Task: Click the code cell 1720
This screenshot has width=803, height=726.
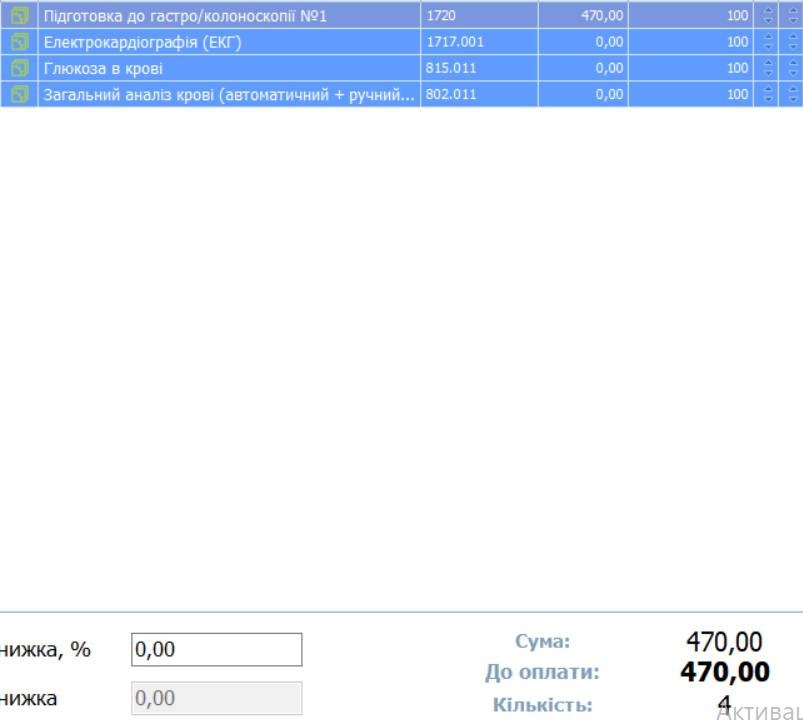Action: coord(479,15)
